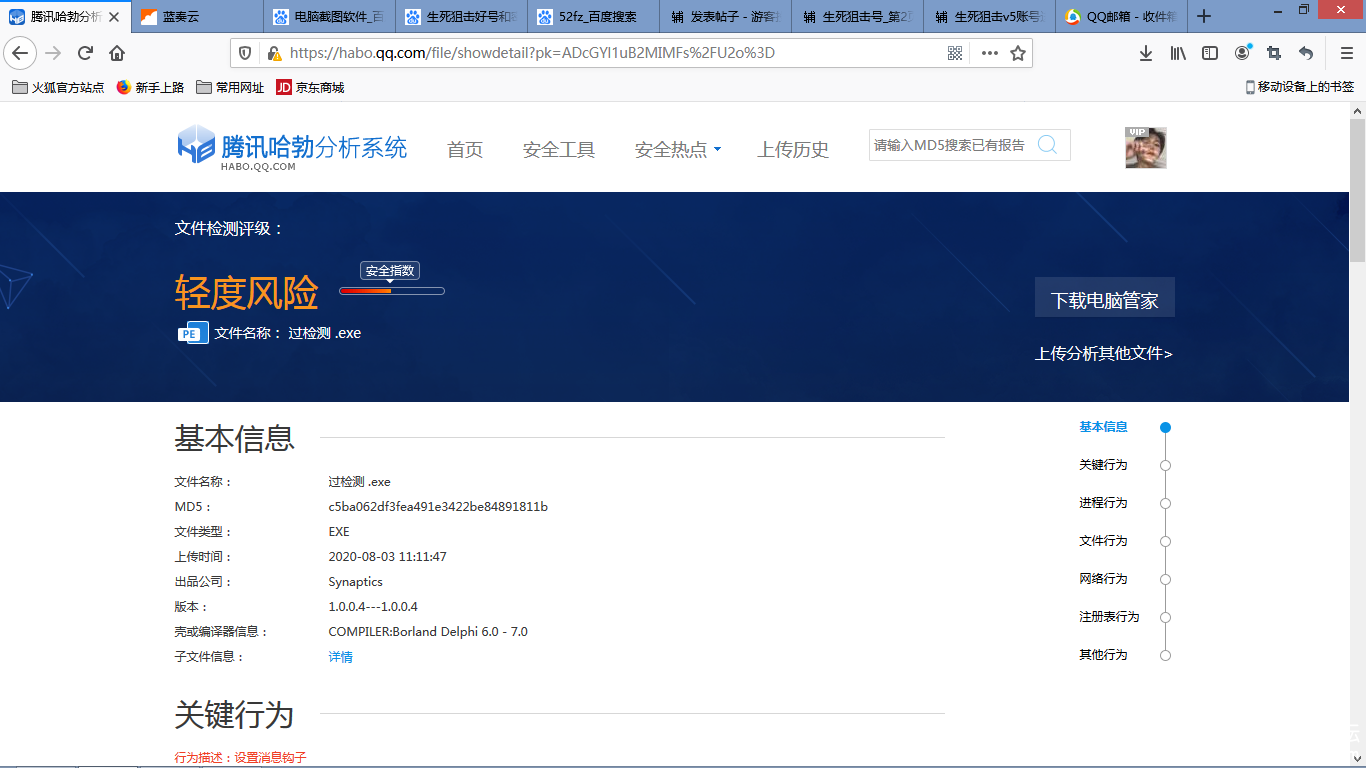The width and height of the screenshot is (1366, 768).
Task: Switch to the 生死狙击v5账号 tab
Action: (x=989, y=16)
